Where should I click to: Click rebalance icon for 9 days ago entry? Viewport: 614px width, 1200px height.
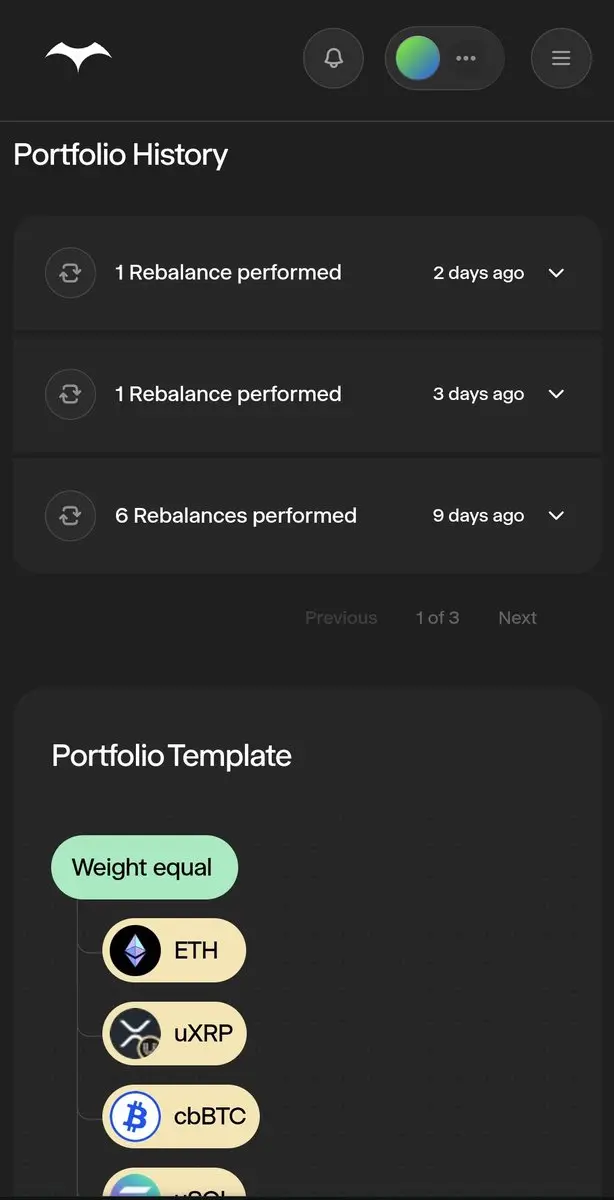[x=70, y=516]
